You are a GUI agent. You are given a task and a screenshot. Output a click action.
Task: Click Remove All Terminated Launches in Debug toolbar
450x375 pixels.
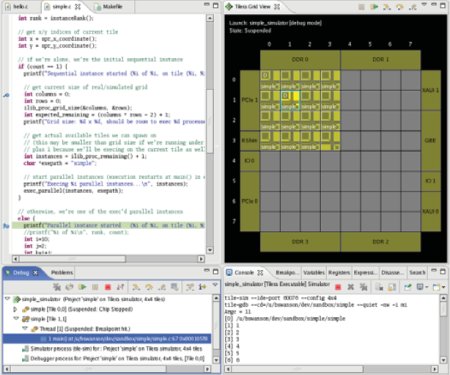click(57, 287)
